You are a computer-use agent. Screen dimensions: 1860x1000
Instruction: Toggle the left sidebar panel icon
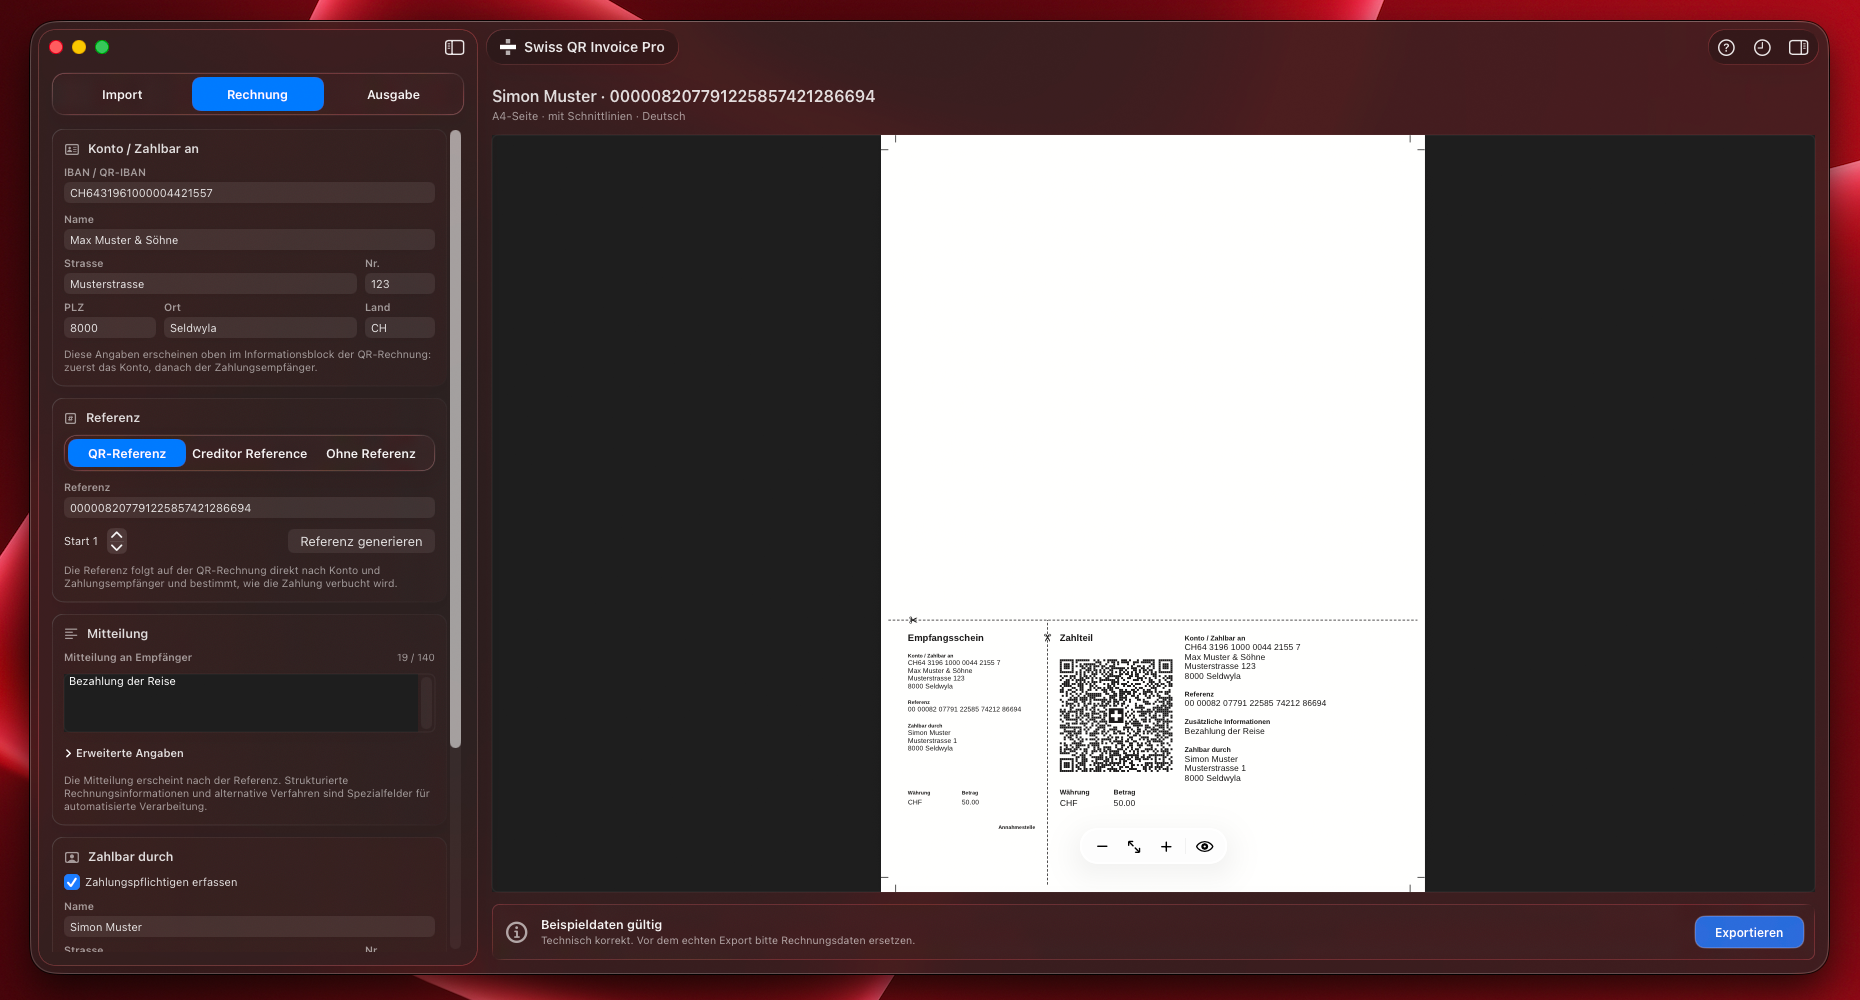[x=454, y=47]
